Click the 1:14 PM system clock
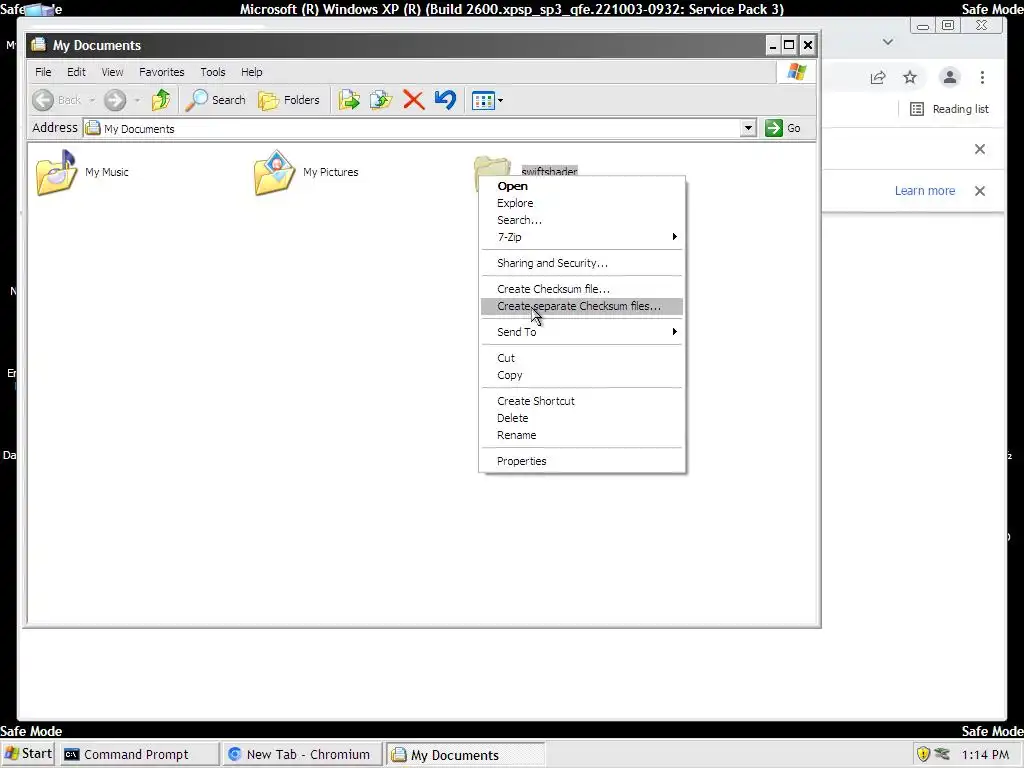The height and width of the screenshot is (768, 1024). pyautogui.click(x=985, y=755)
